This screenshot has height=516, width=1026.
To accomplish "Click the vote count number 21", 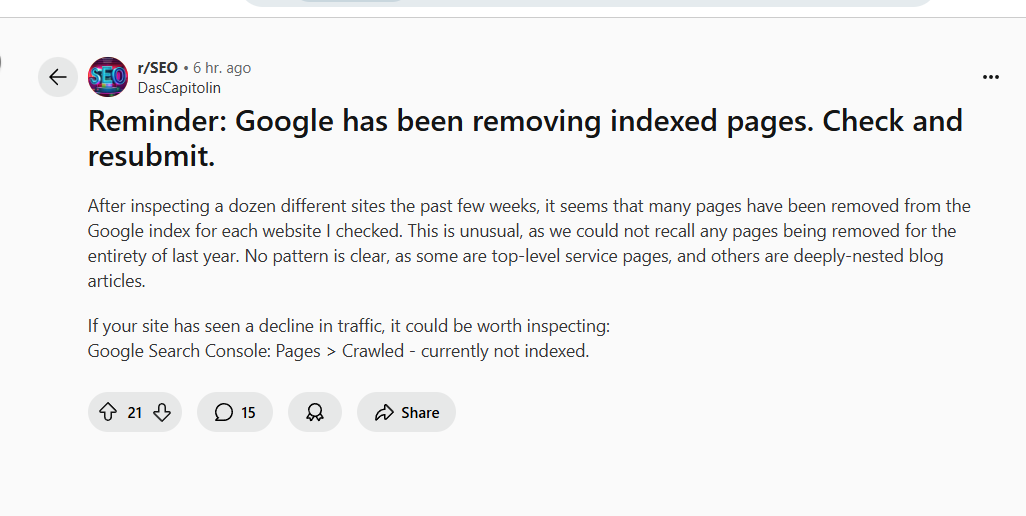I will [135, 412].
